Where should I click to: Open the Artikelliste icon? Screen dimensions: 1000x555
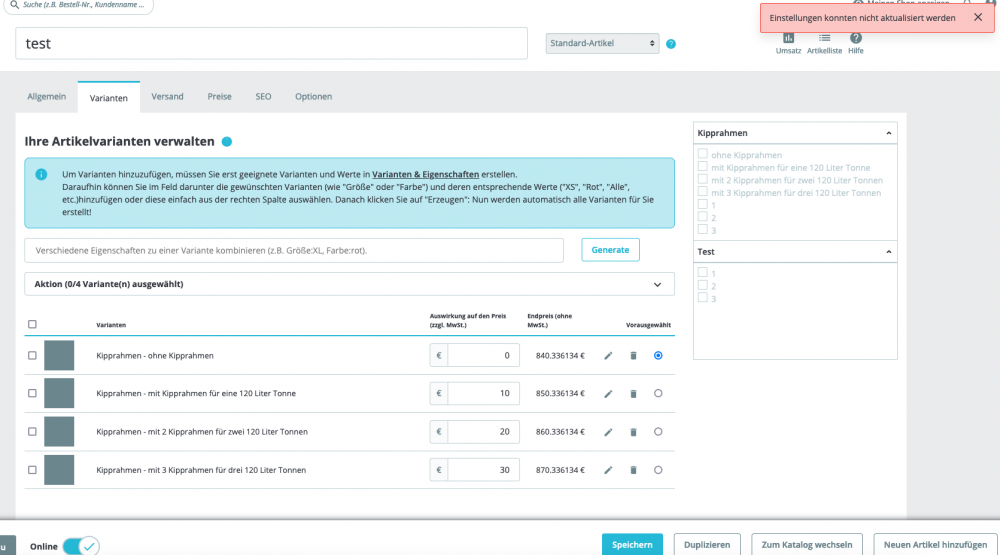(x=825, y=38)
